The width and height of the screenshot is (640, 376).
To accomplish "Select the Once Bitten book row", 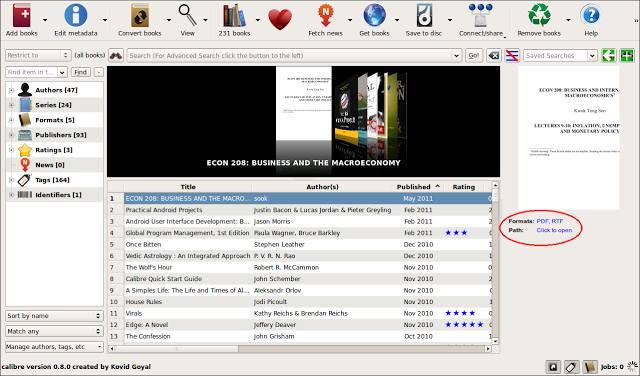I will (300, 244).
